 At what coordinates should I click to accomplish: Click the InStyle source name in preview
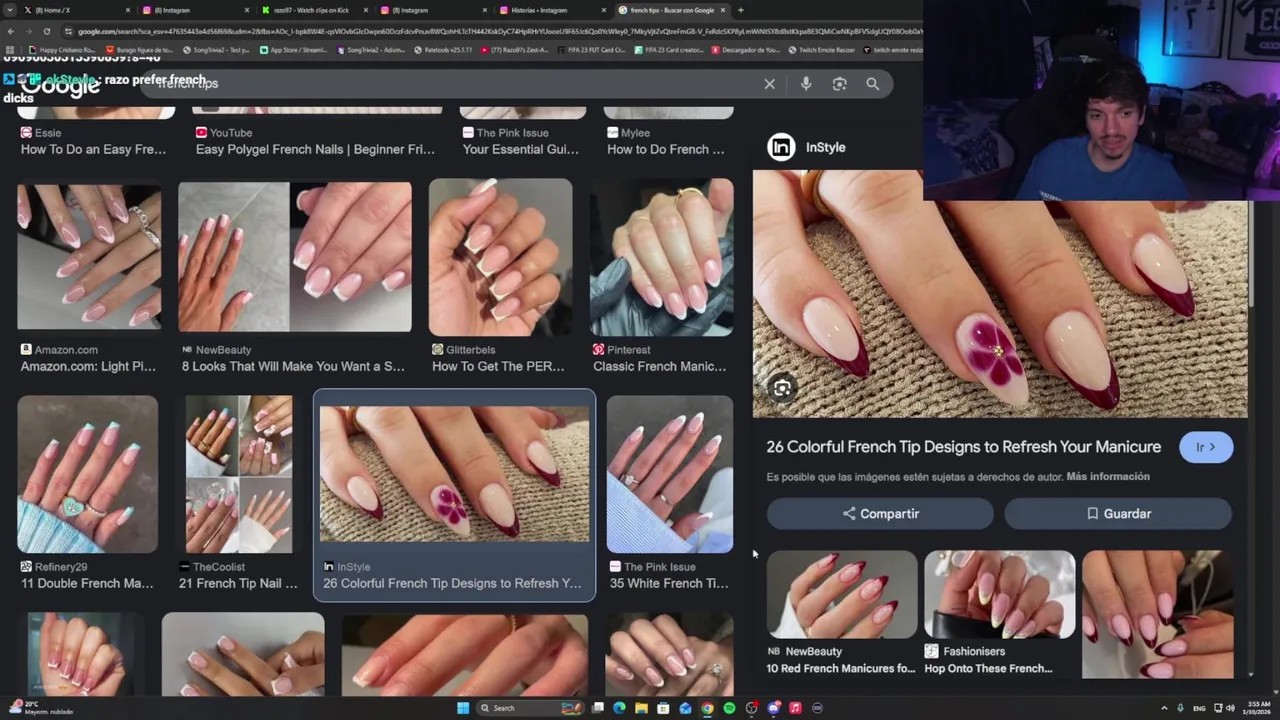tap(825, 147)
